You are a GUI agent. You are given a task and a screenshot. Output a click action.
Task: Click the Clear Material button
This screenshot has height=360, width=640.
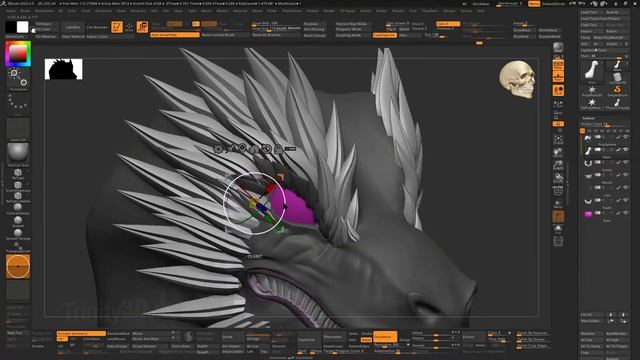tap(73, 36)
